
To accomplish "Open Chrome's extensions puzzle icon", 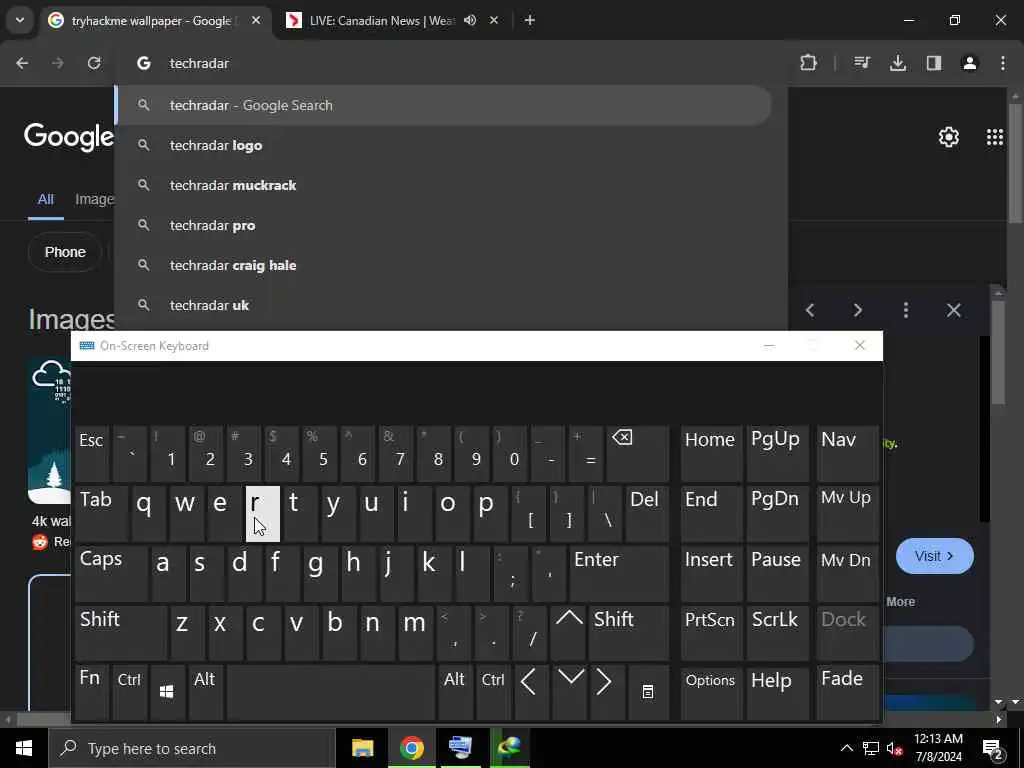I will [x=808, y=63].
